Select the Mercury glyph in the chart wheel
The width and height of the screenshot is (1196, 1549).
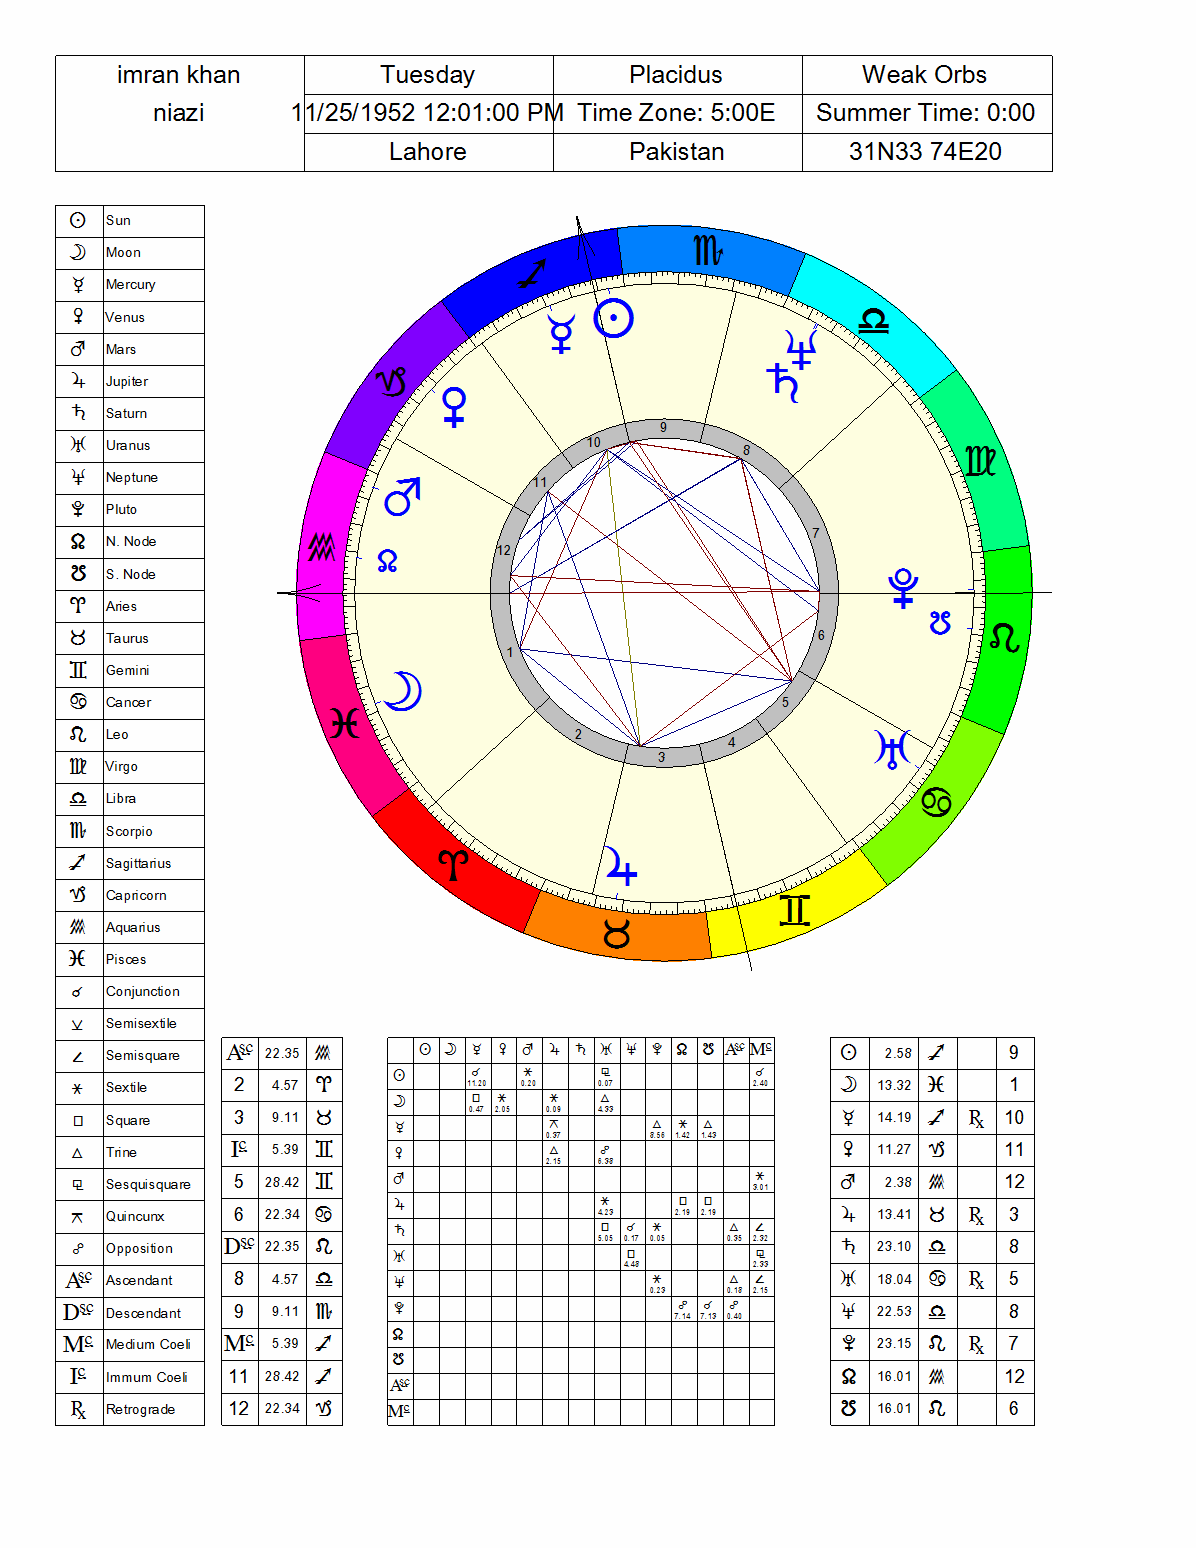point(562,334)
